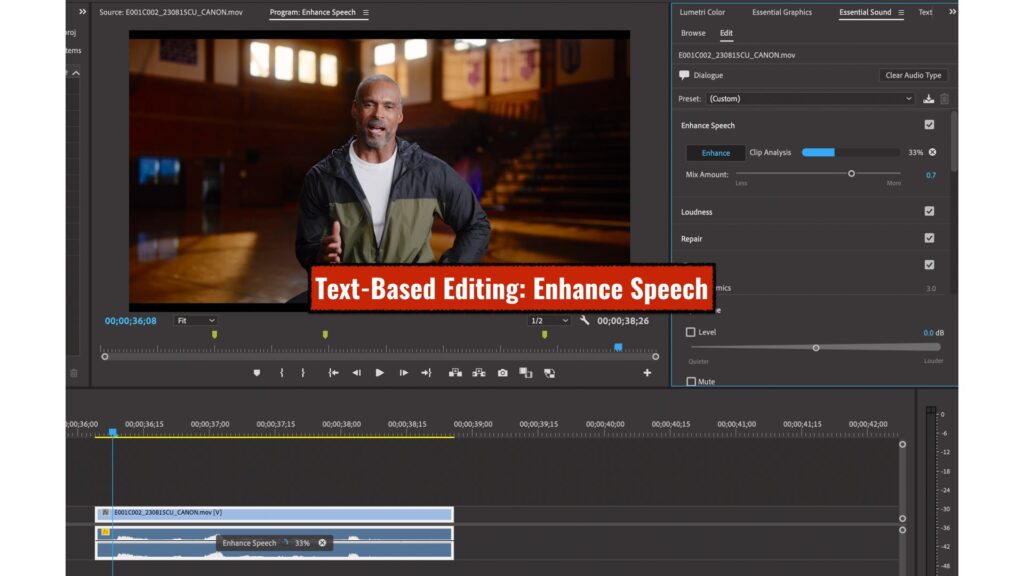Toggle the proxies icon in transport bar
Viewport: 1024px width, 576px height.
pos(549,373)
